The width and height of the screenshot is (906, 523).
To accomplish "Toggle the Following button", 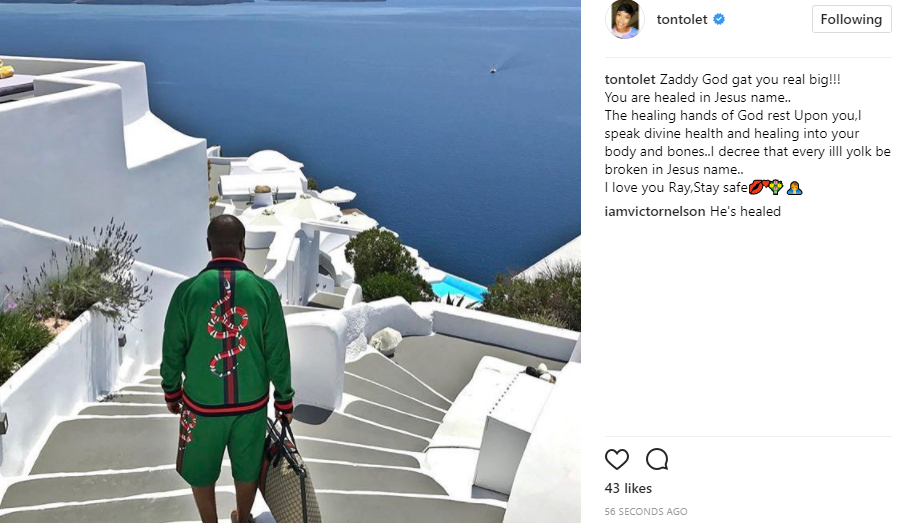I will (851, 19).
